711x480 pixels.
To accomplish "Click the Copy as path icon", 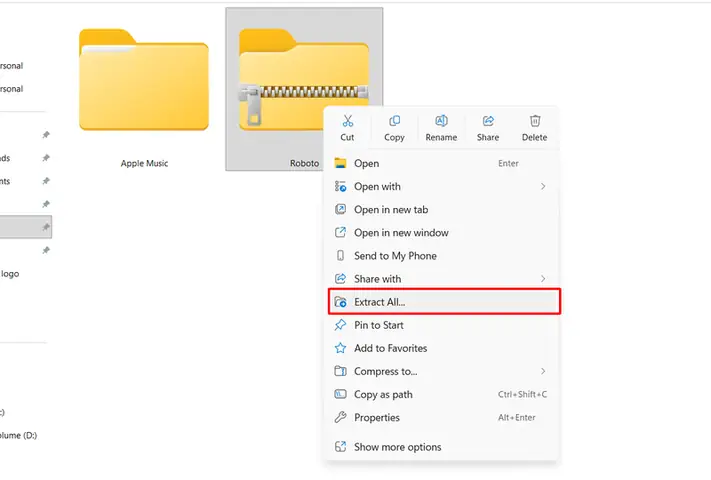I will (340, 394).
